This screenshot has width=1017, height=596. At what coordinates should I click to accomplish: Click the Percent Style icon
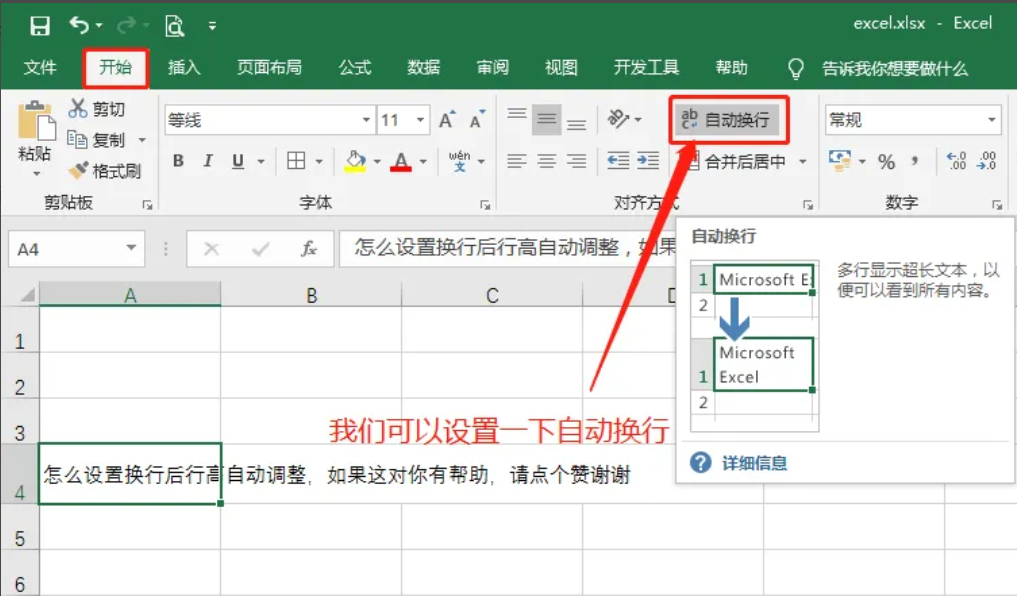point(886,161)
